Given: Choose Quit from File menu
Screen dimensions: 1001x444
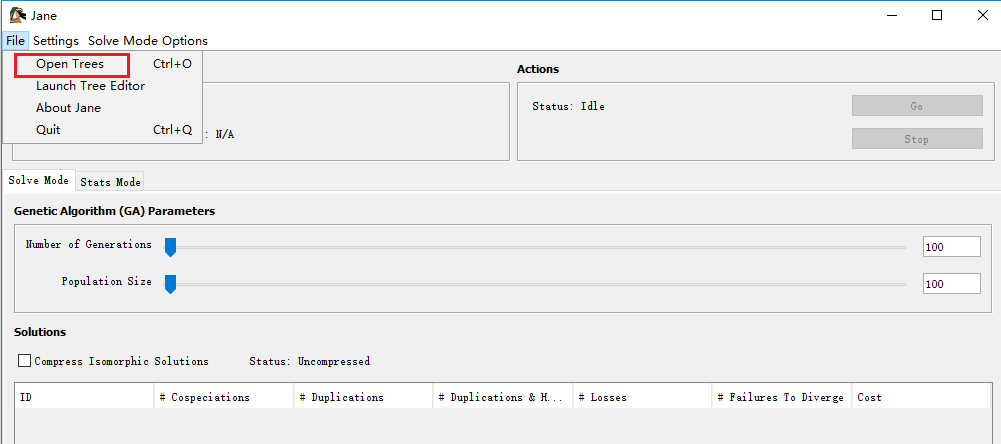Looking at the screenshot, I should pyautogui.click(x=103, y=129).
